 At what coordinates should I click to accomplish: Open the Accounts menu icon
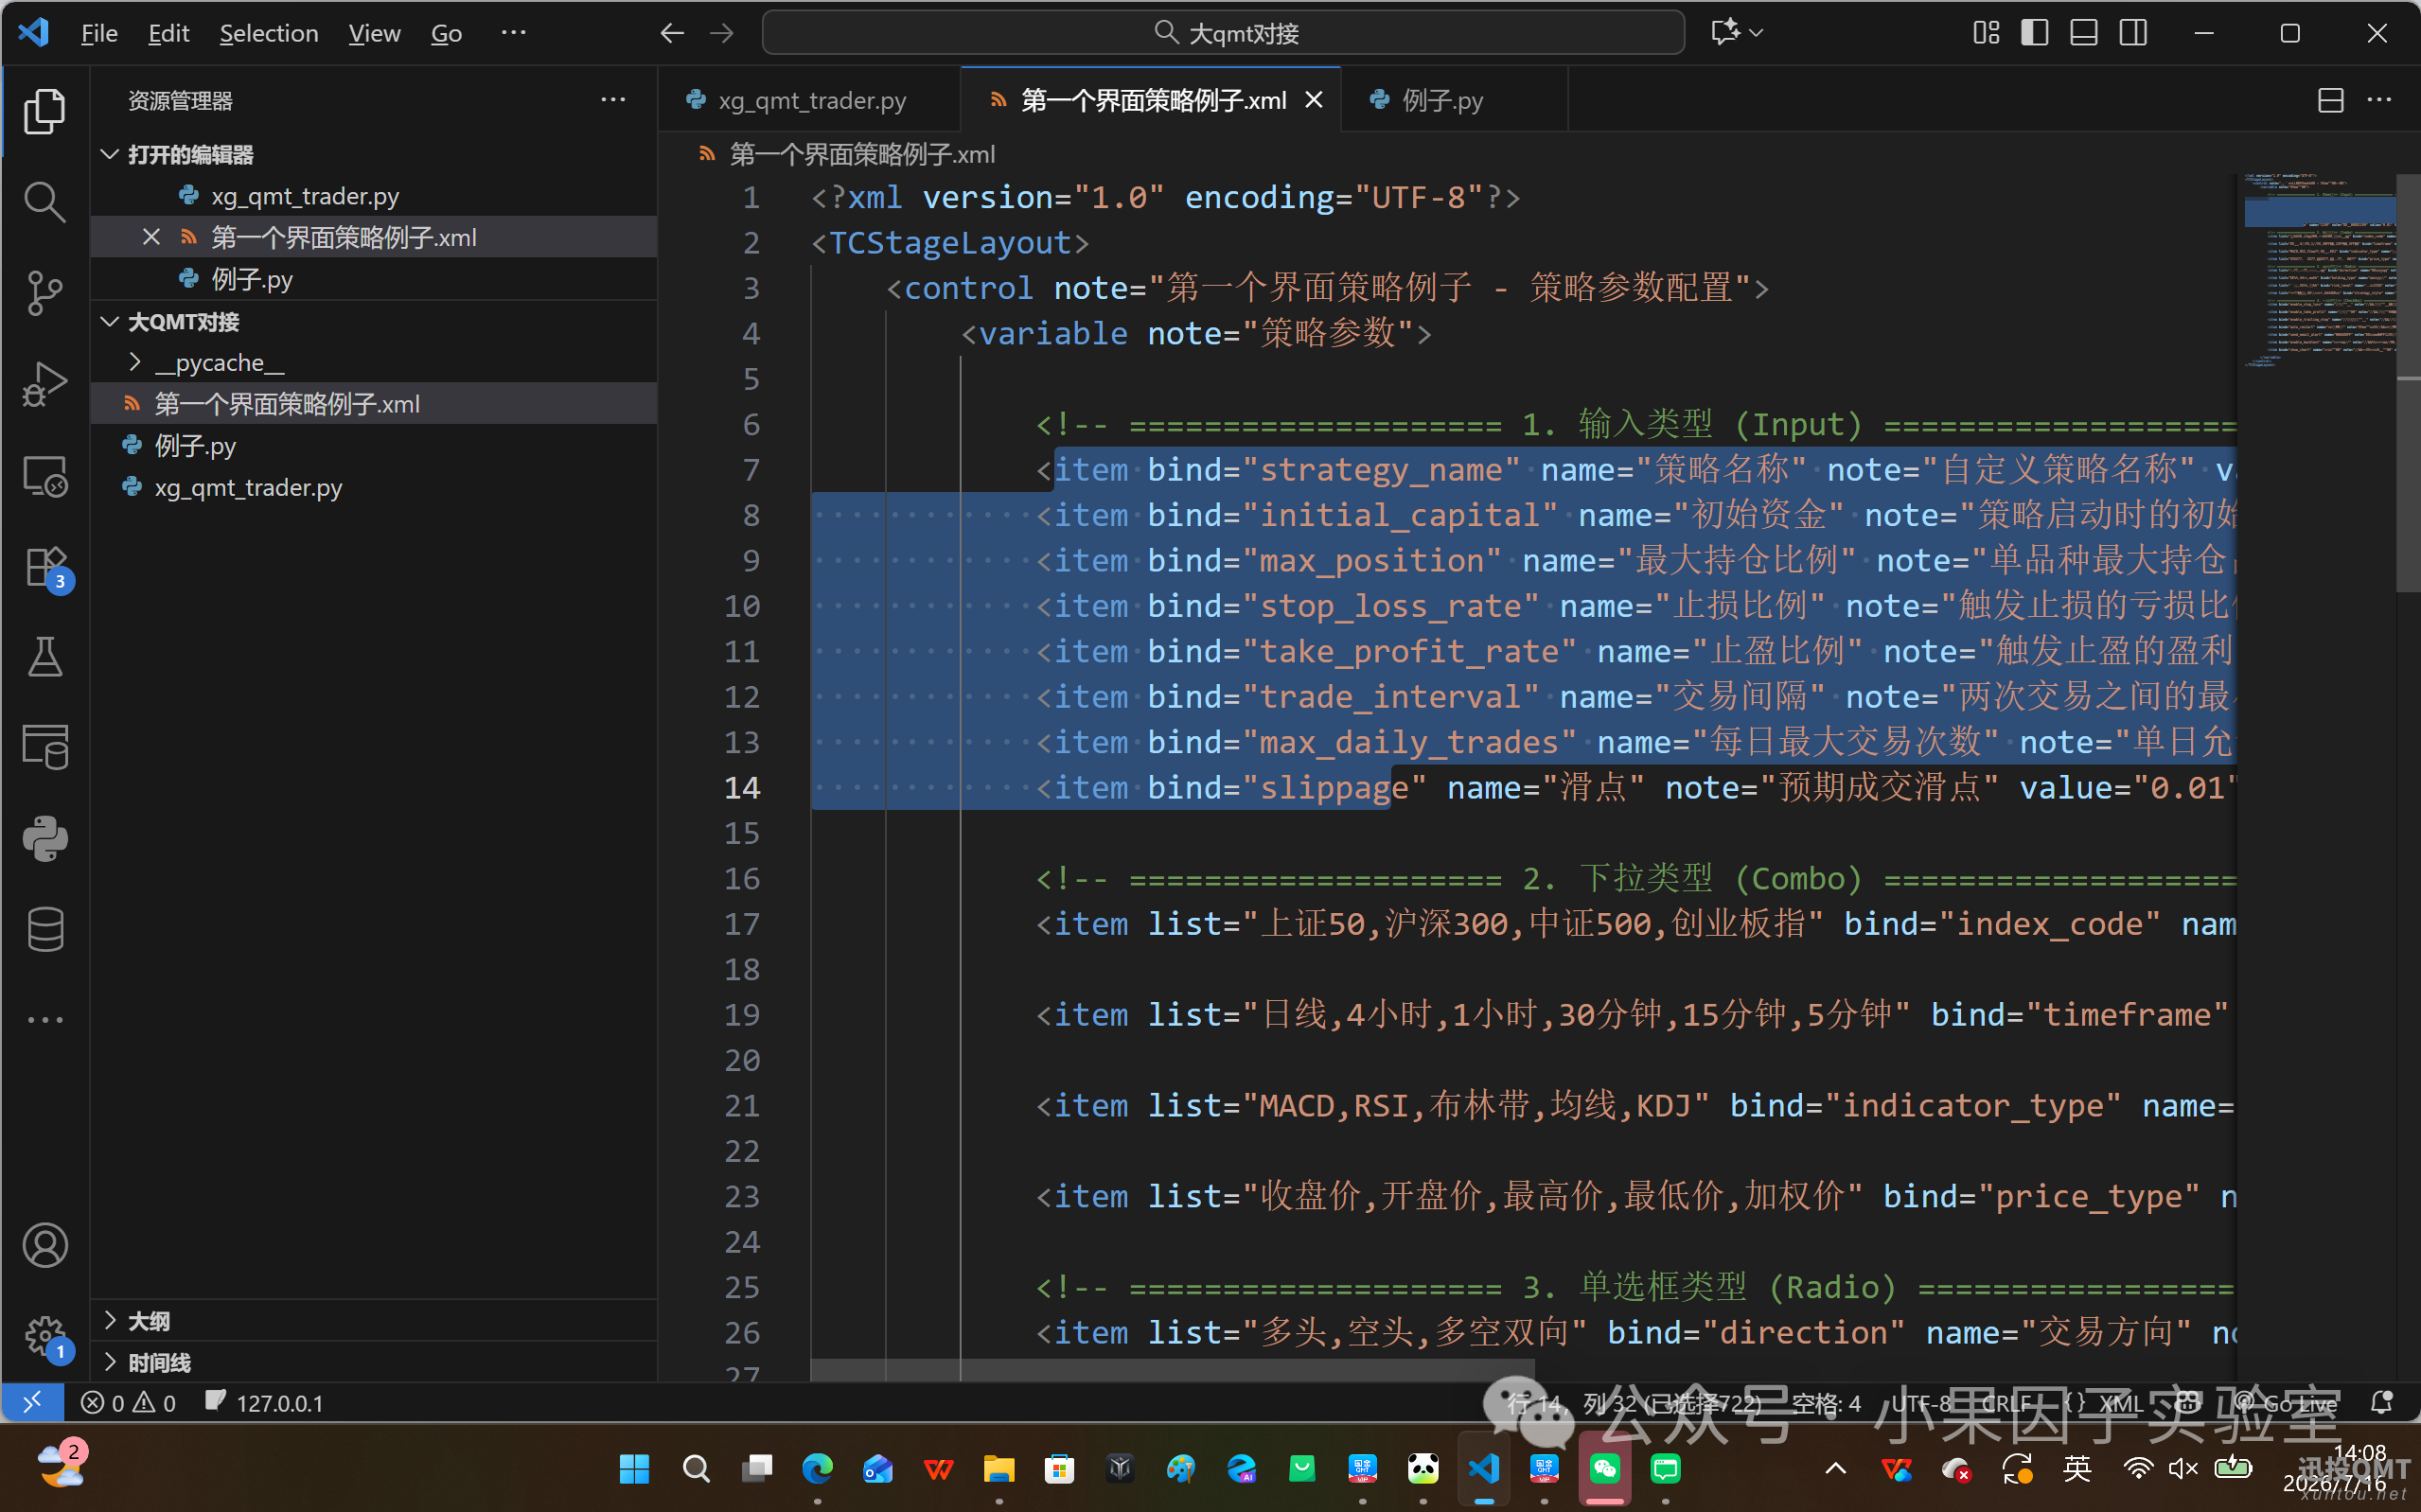point(44,1246)
